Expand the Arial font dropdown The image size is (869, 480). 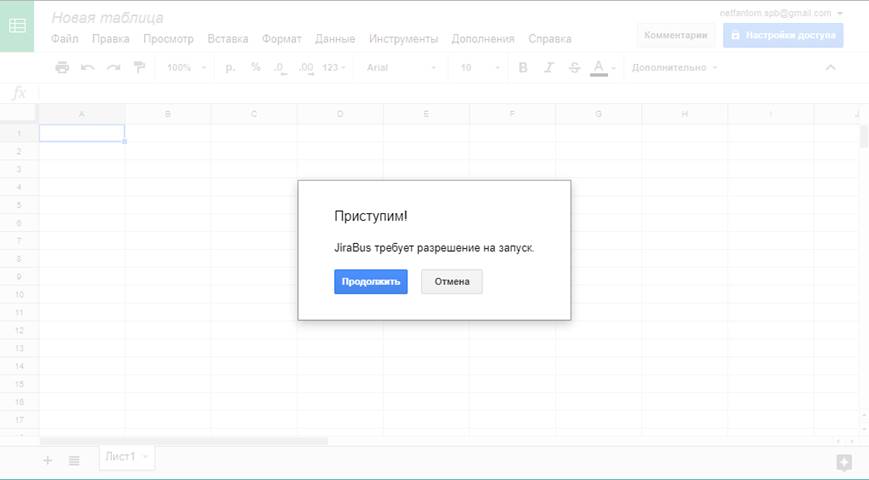401,68
